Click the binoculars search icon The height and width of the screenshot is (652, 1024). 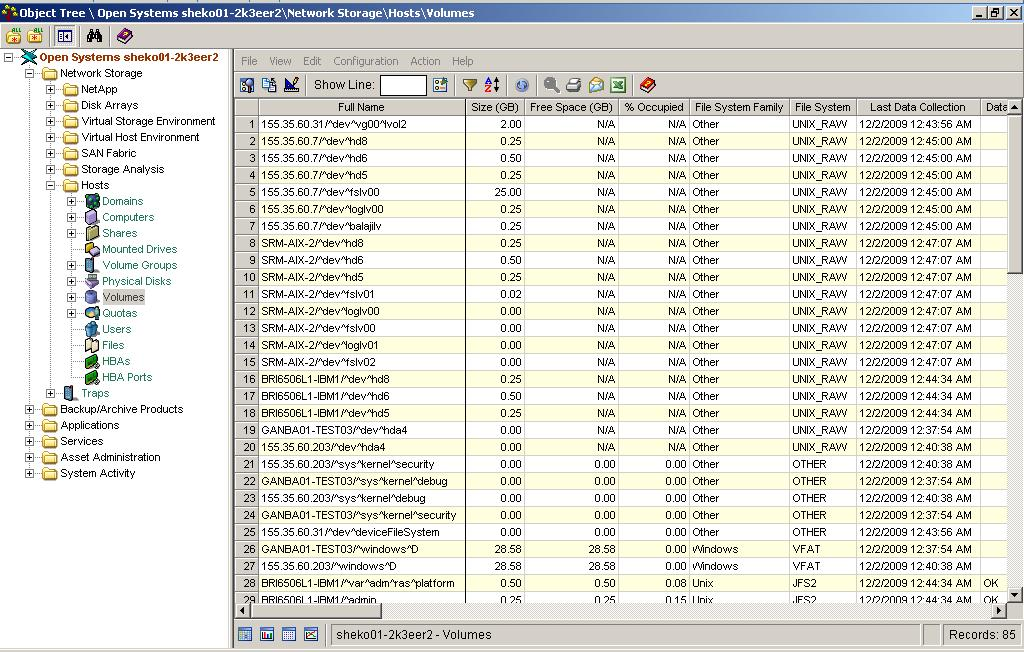94,36
